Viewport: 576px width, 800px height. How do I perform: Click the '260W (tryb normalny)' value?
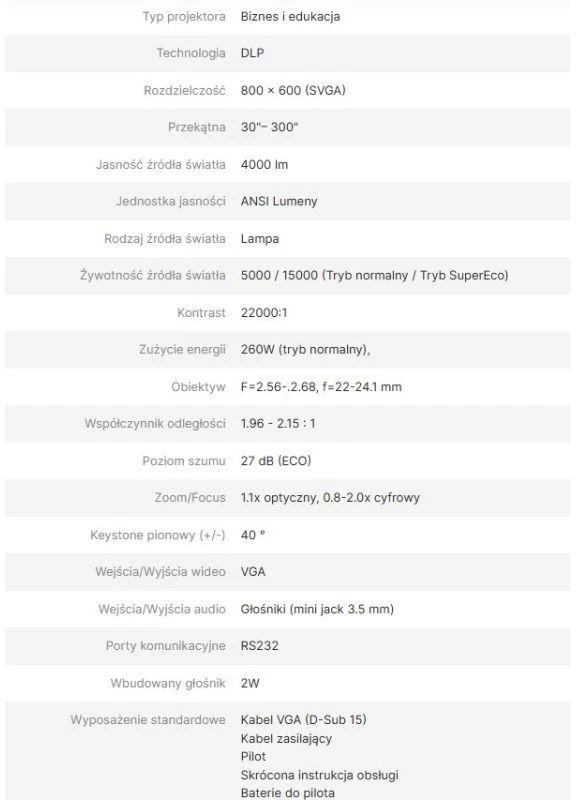point(305,349)
